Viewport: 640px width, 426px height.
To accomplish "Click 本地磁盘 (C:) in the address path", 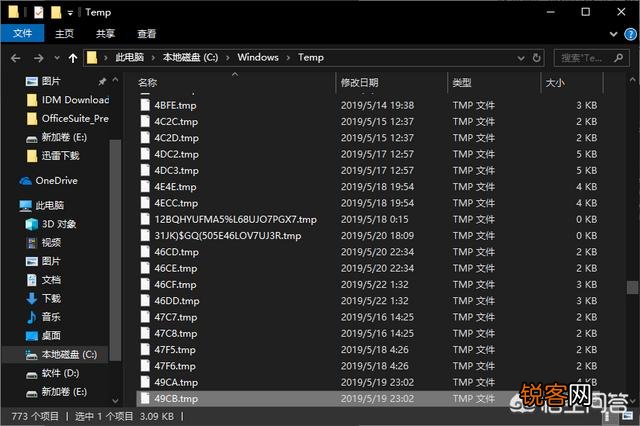I will [x=190, y=58].
